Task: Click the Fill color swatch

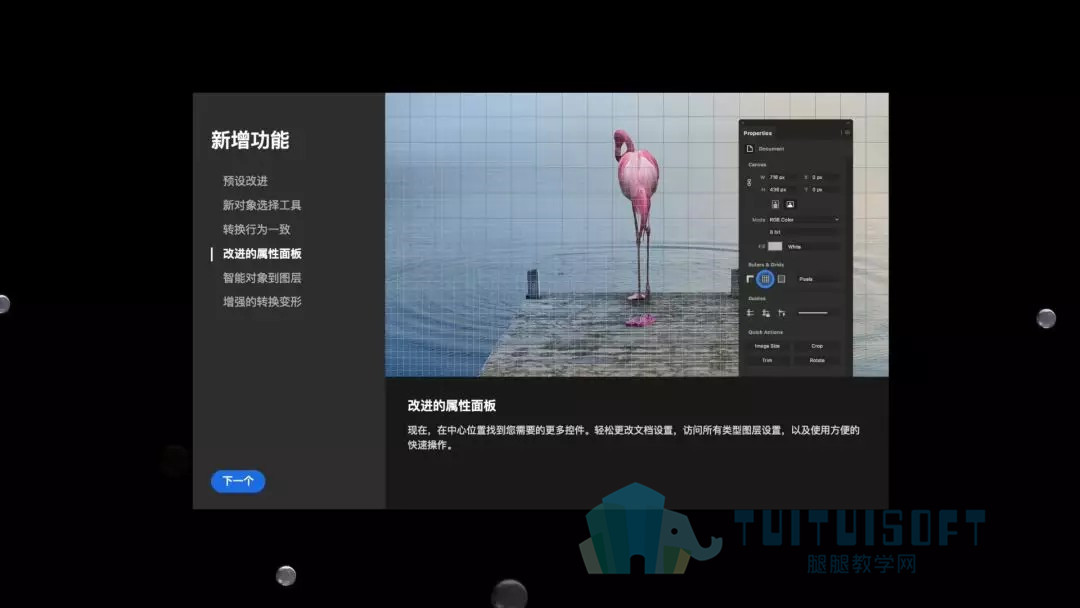Action: click(775, 247)
